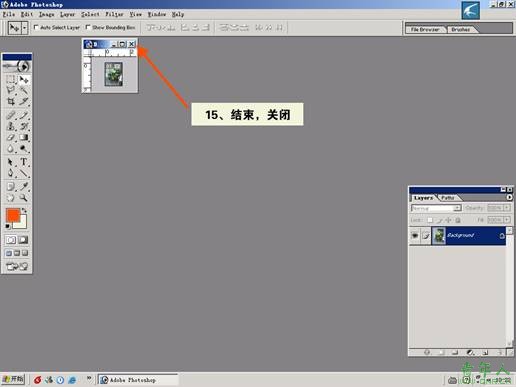Select the Lasso tool
The image size is (516, 387).
(11, 90)
